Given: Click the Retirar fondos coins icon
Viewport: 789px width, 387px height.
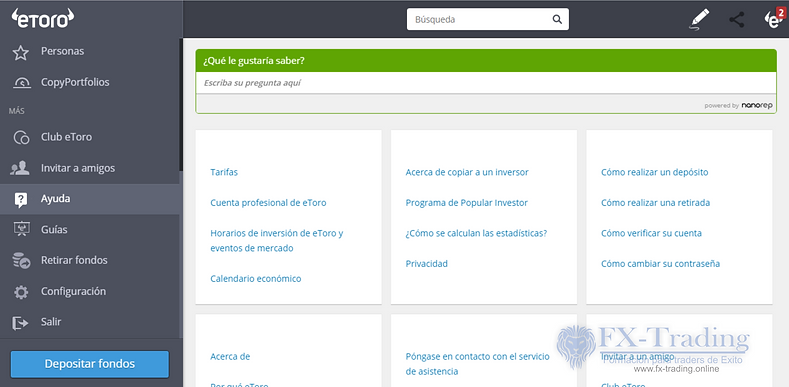Looking at the screenshot, I should point(21,261).
